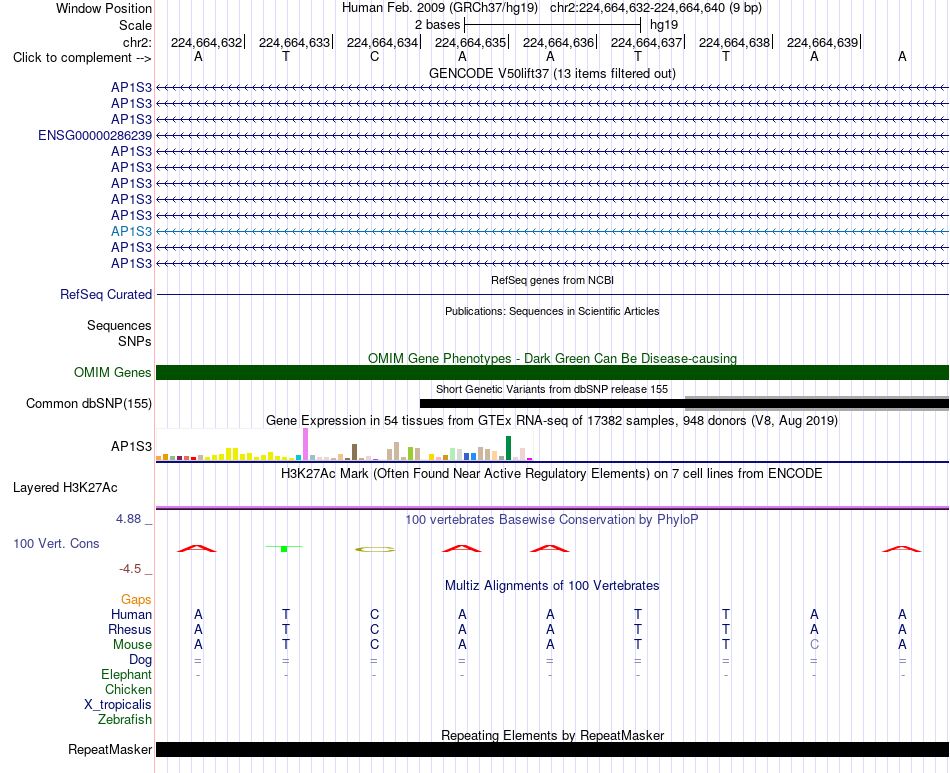Click the Window Position label
Screen dimensions: 950x773
[104, 8]
